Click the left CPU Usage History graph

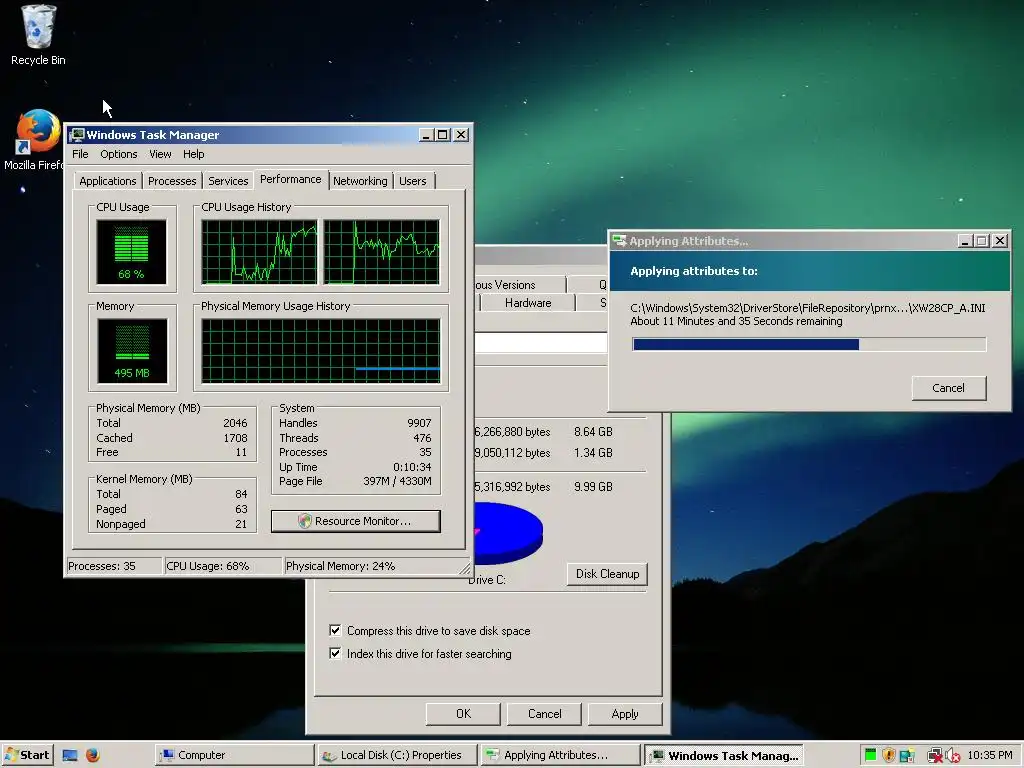click(259, 252)
